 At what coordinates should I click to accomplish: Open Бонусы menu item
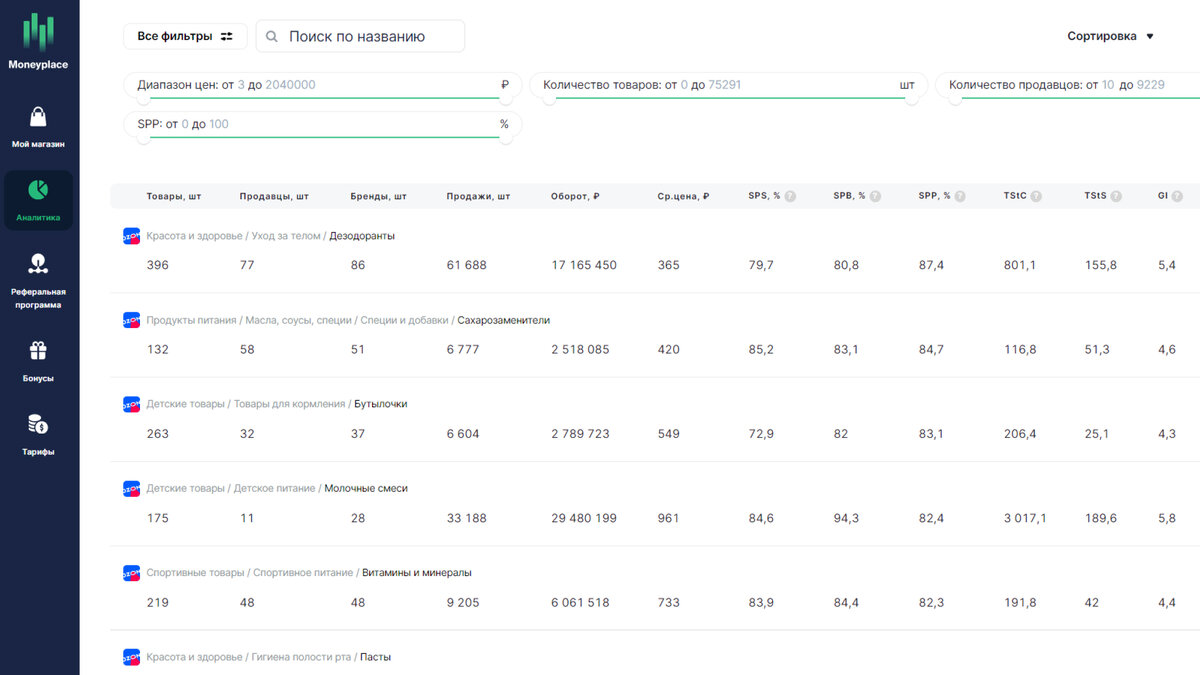pos(38,361)
